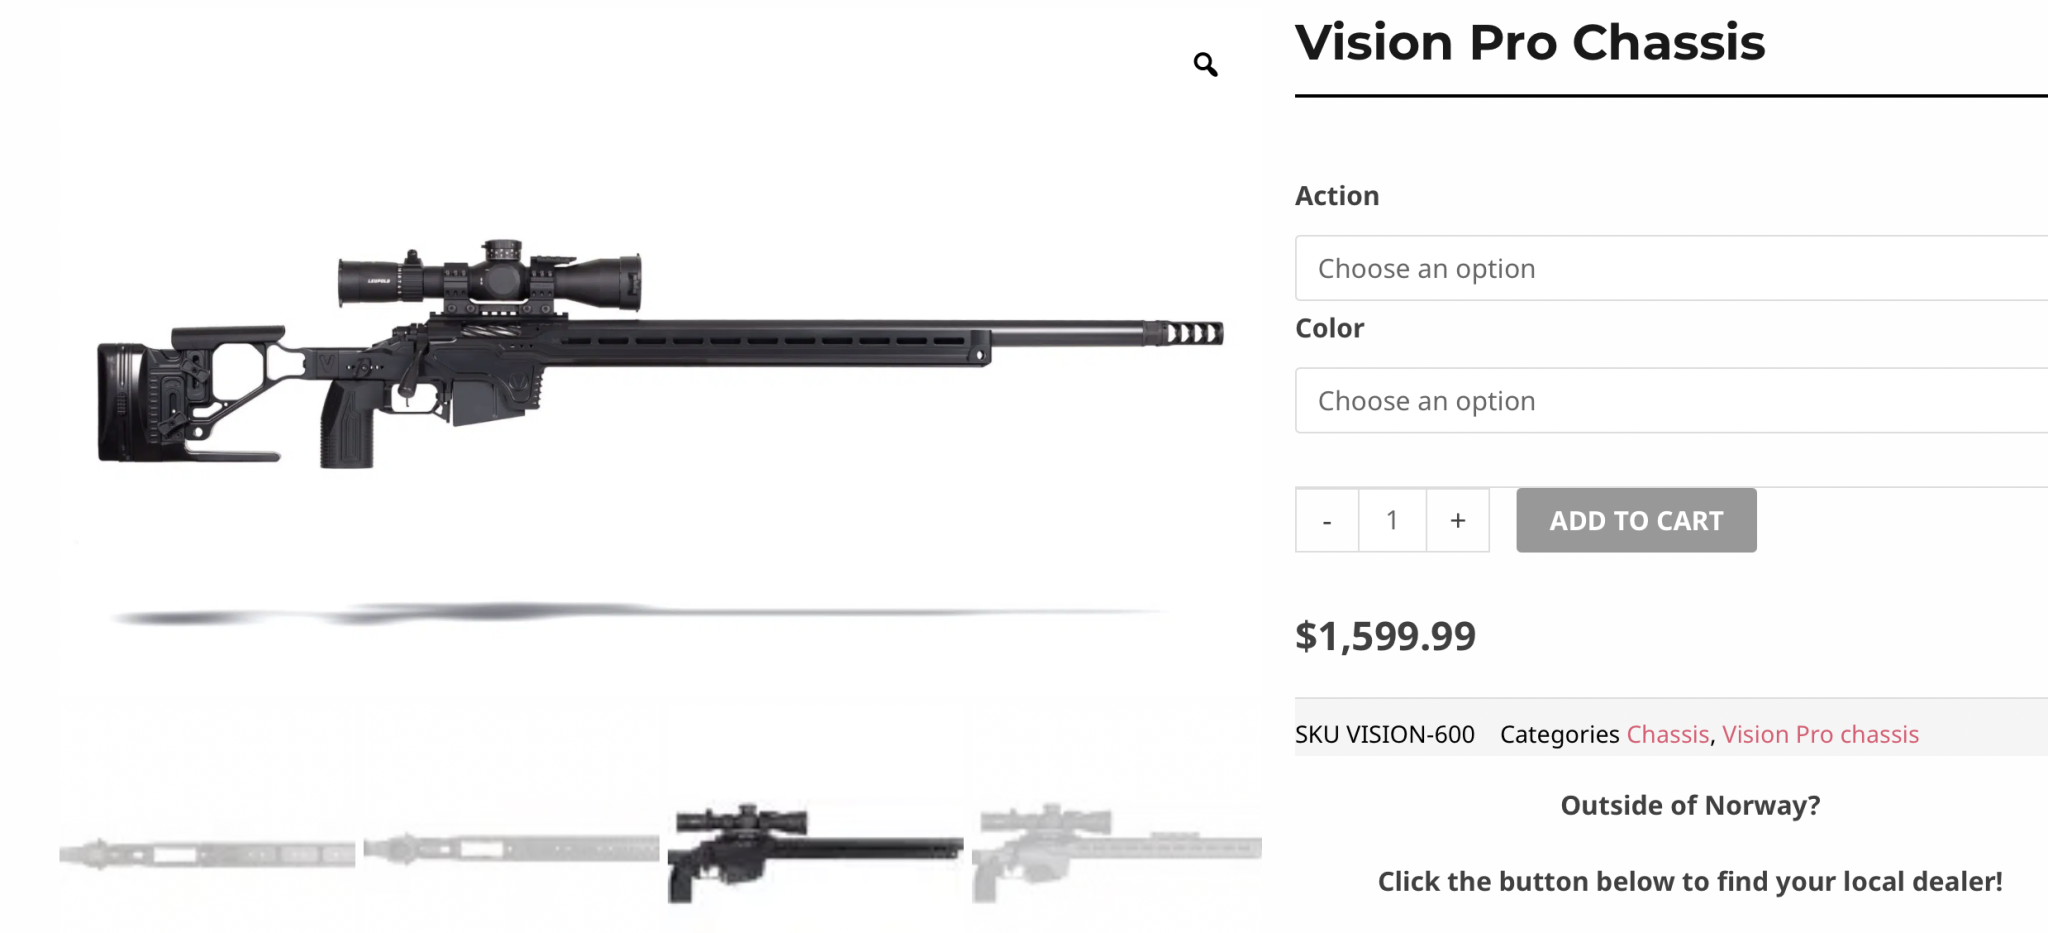Decrease quantity with the minus button
Image resolution: width=2048 pixels, height=933 pixels.
point(1327,521)
